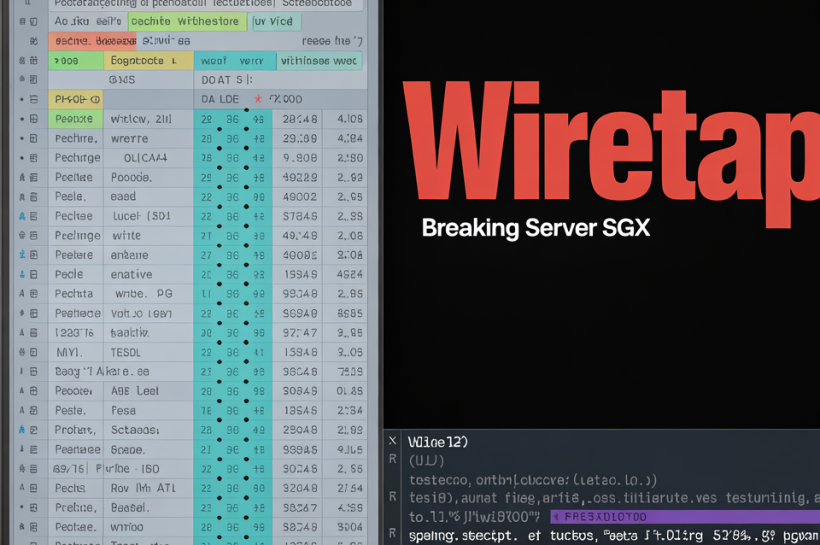Click the square row icon beside Peele.
This screenshot has height=545, width=820.
coord(33,197)
